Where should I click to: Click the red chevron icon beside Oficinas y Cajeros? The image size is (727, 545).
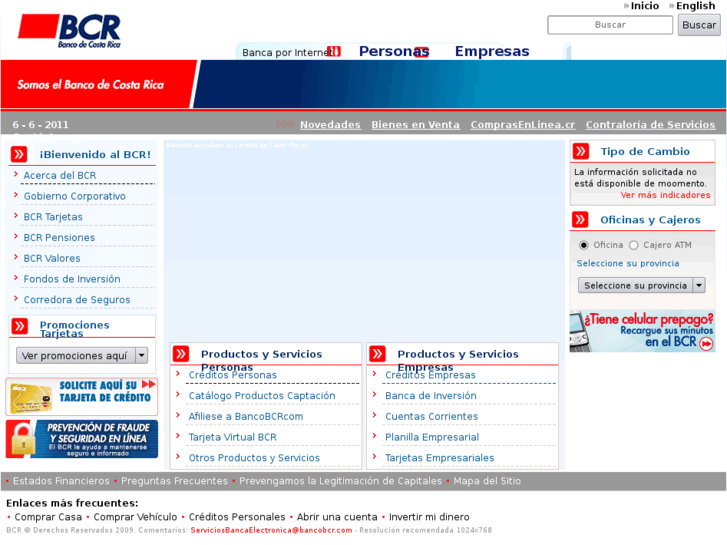click(580, 219)
